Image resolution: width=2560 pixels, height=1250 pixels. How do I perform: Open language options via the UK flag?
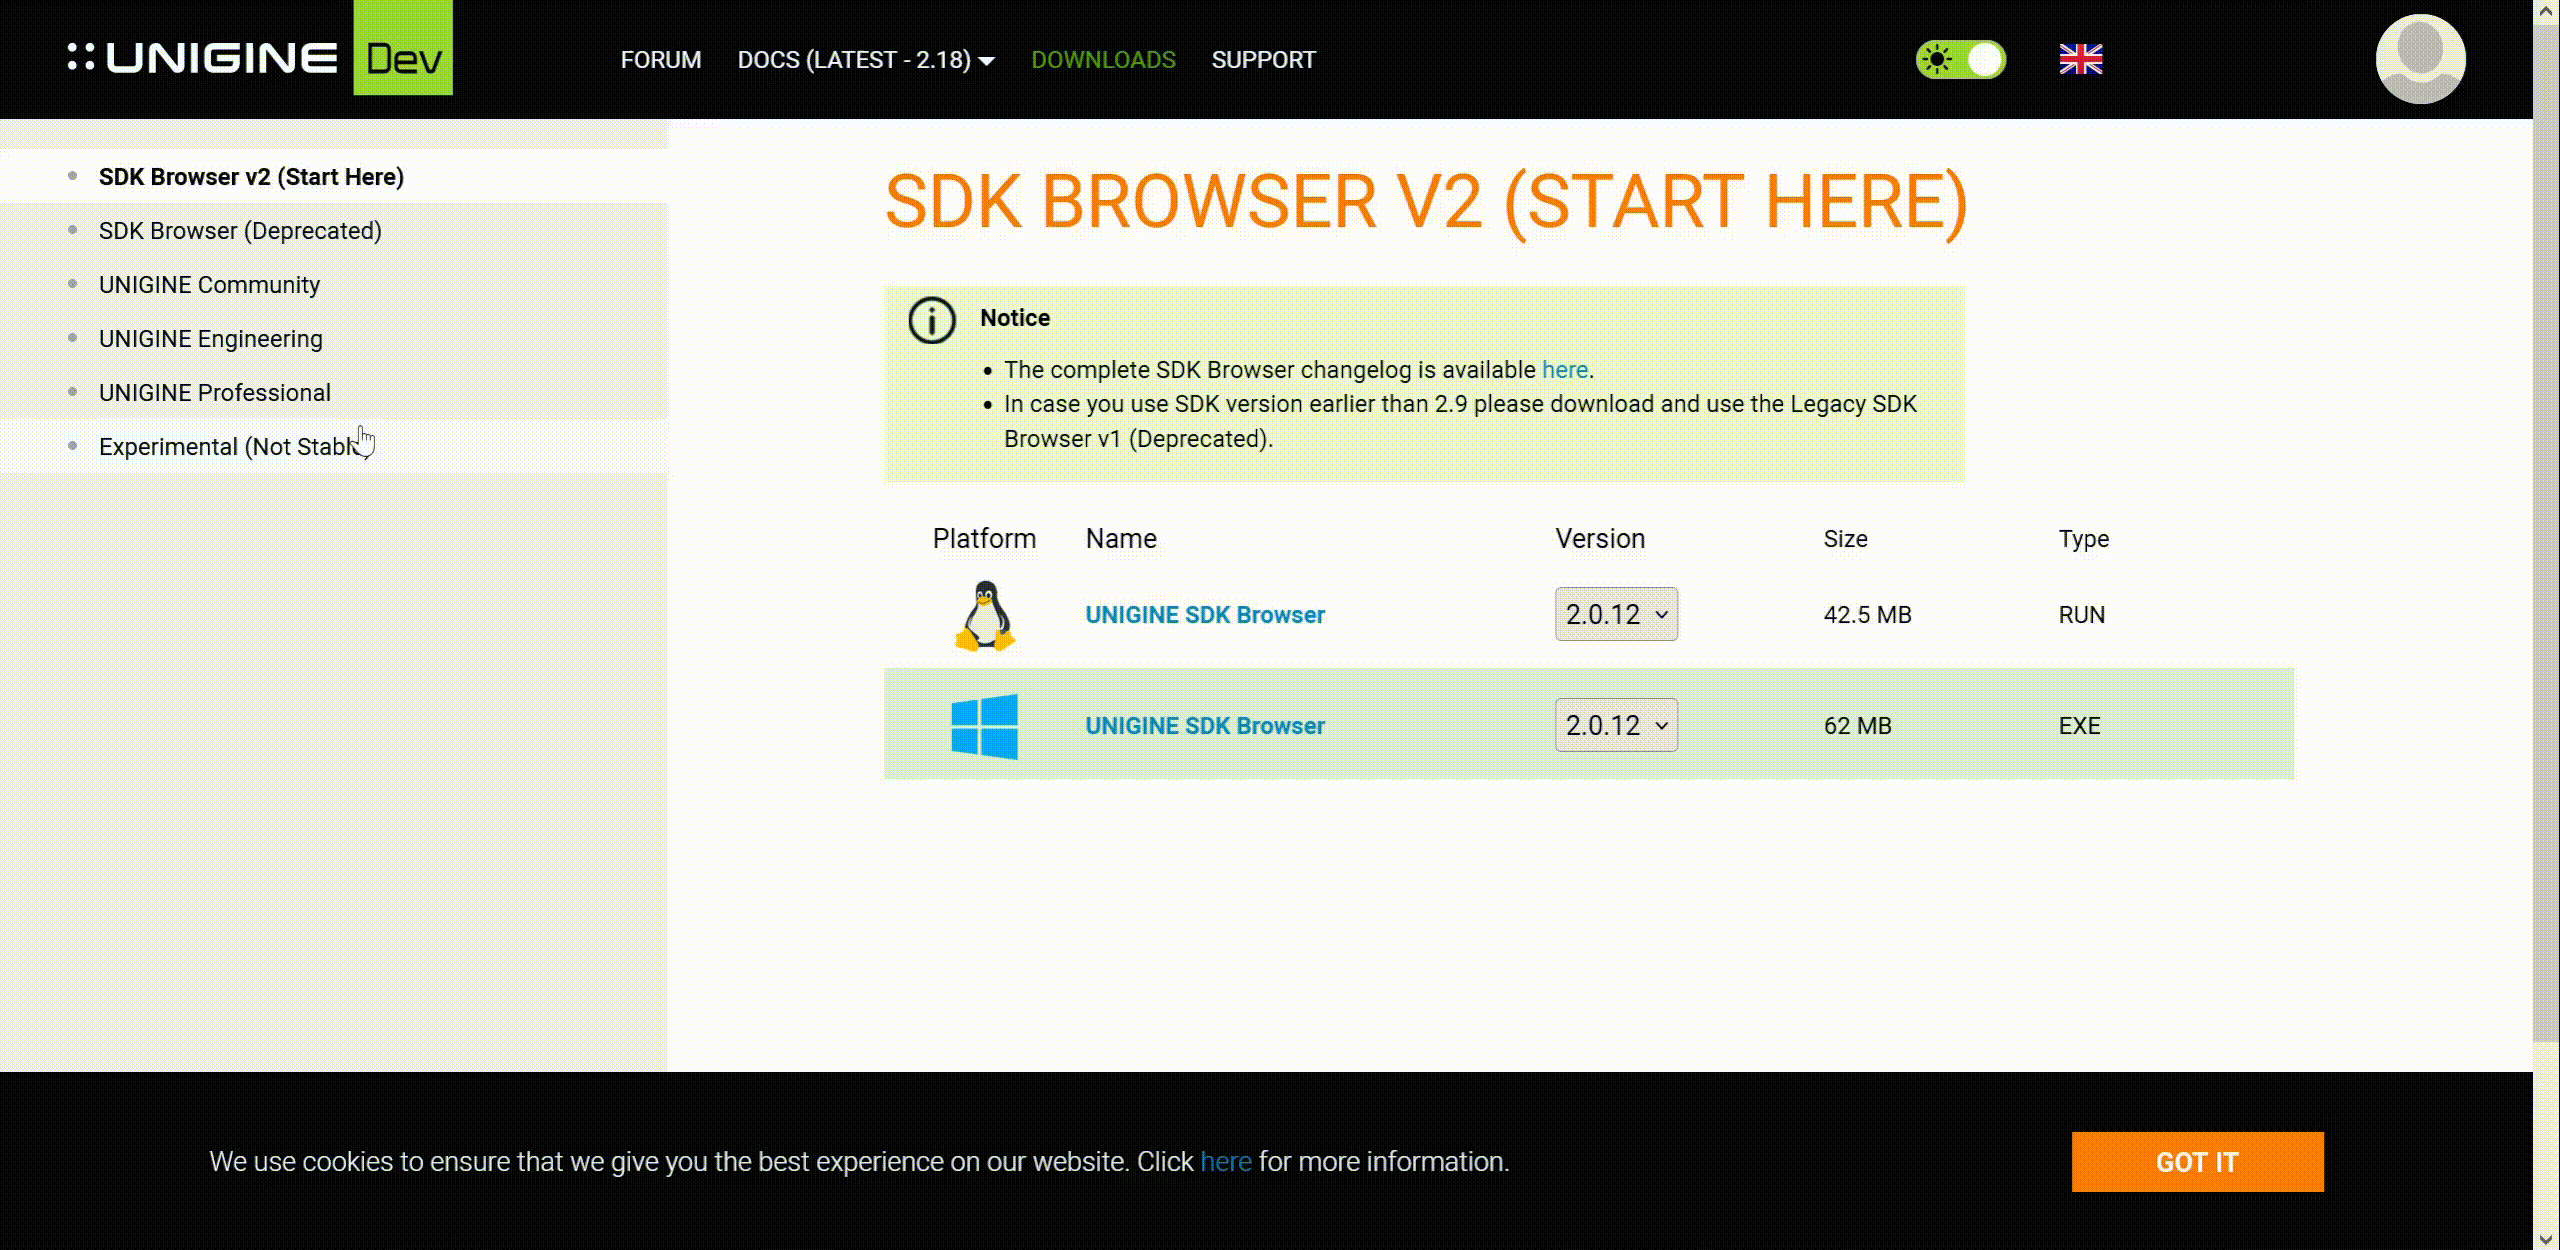coord(2081,60)
